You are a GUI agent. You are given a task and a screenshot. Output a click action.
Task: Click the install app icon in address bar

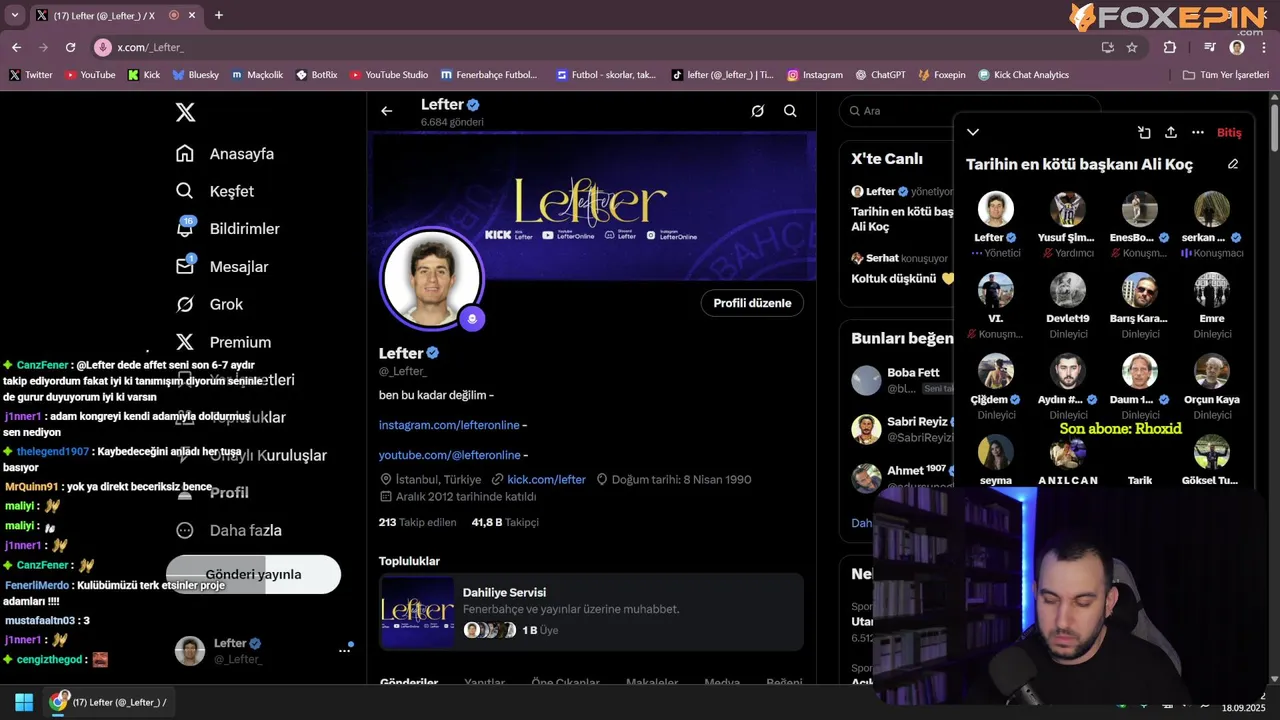coord(1107,47)
